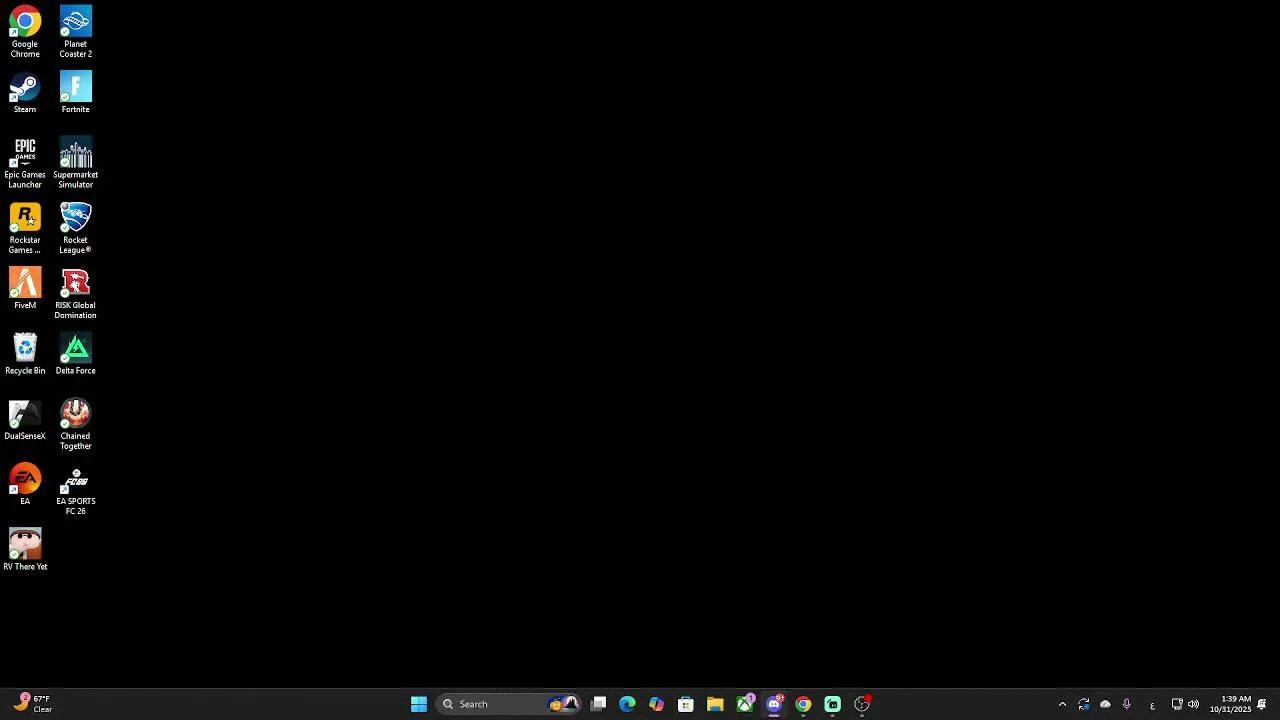Open the Xbox app from the taskbar
This screenshot has height=720, width=1280.
pyautogui.click(x=745, y=704)
